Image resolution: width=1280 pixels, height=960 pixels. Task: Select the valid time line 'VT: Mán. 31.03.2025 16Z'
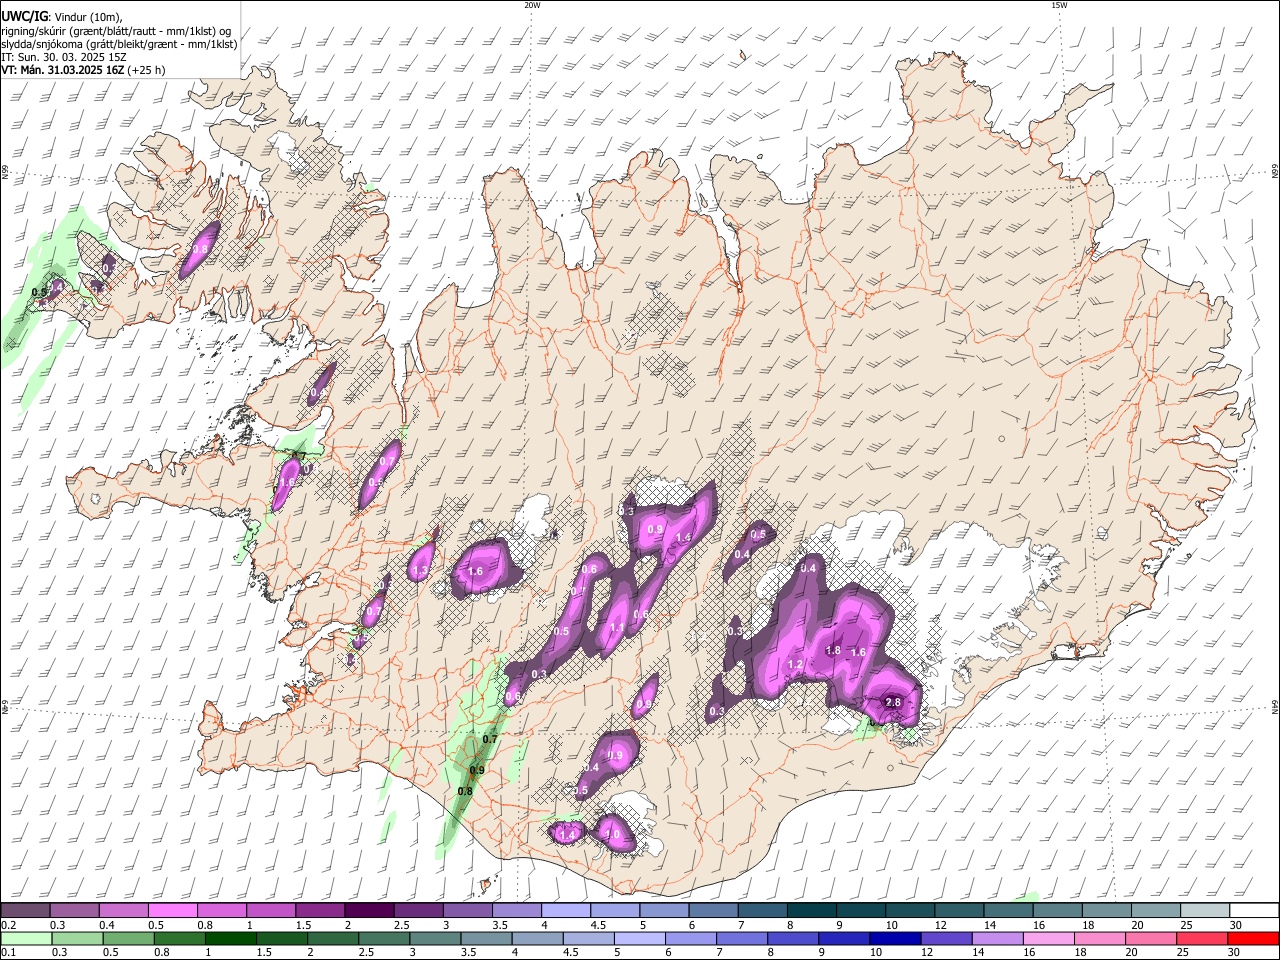(63, 70)
